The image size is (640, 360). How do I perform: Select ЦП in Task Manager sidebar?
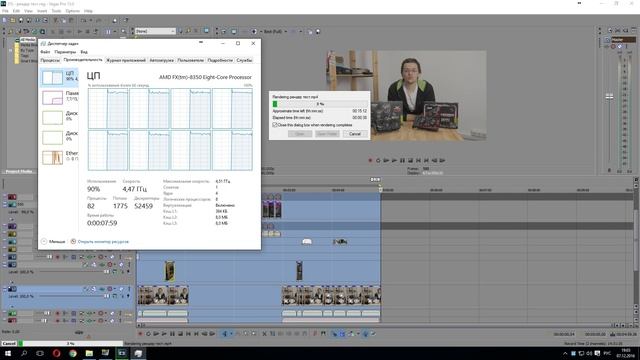point(60,77)
